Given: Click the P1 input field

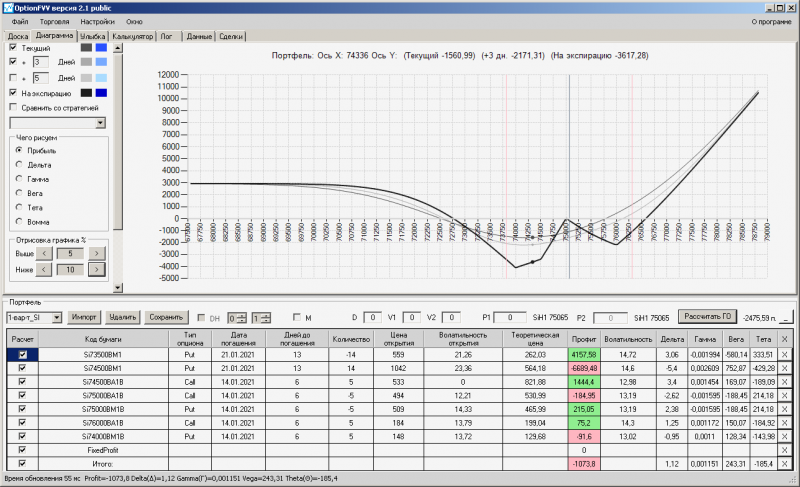Looking at the screenshot, I should click(510, 318).
